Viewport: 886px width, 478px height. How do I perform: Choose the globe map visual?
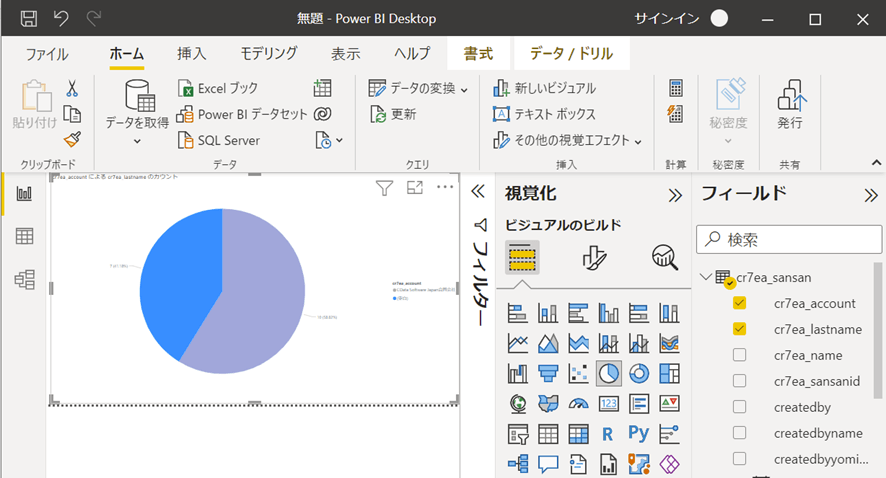pos(518,403)
